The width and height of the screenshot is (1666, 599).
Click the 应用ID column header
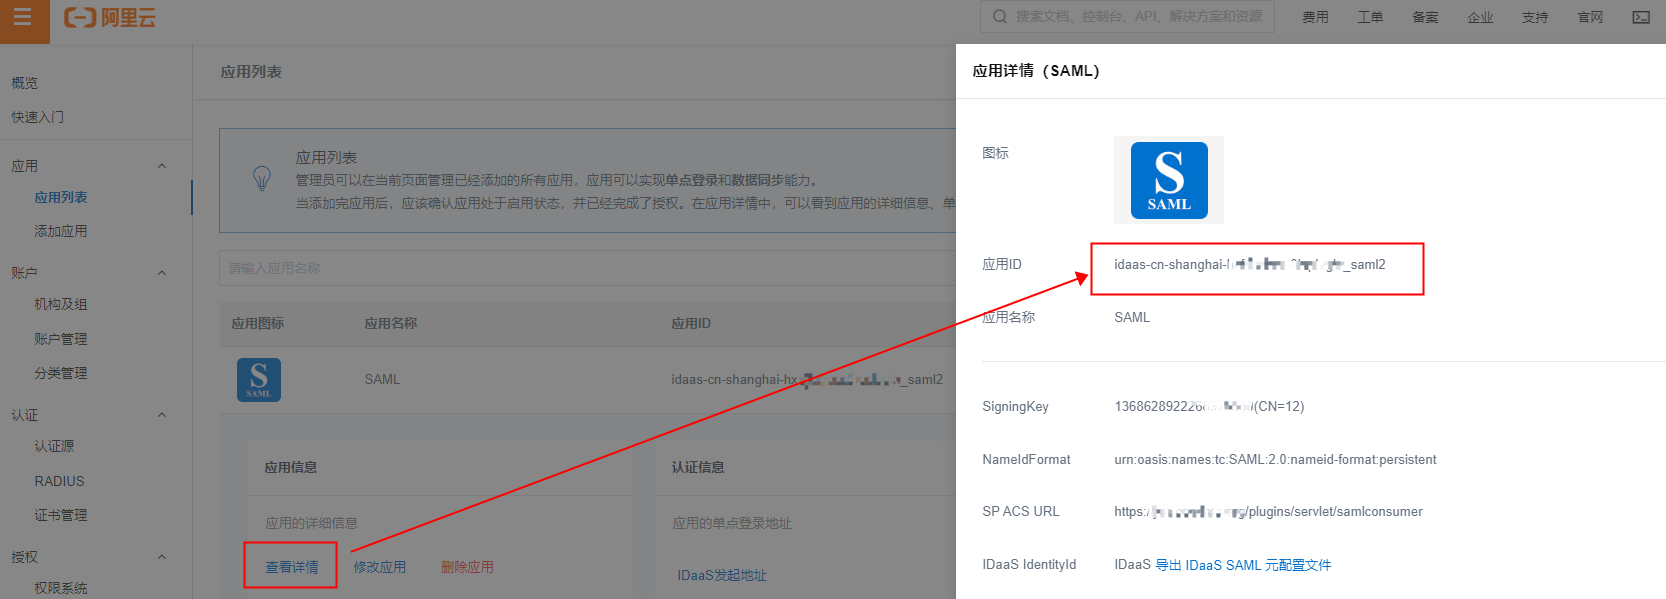point(691,323)
